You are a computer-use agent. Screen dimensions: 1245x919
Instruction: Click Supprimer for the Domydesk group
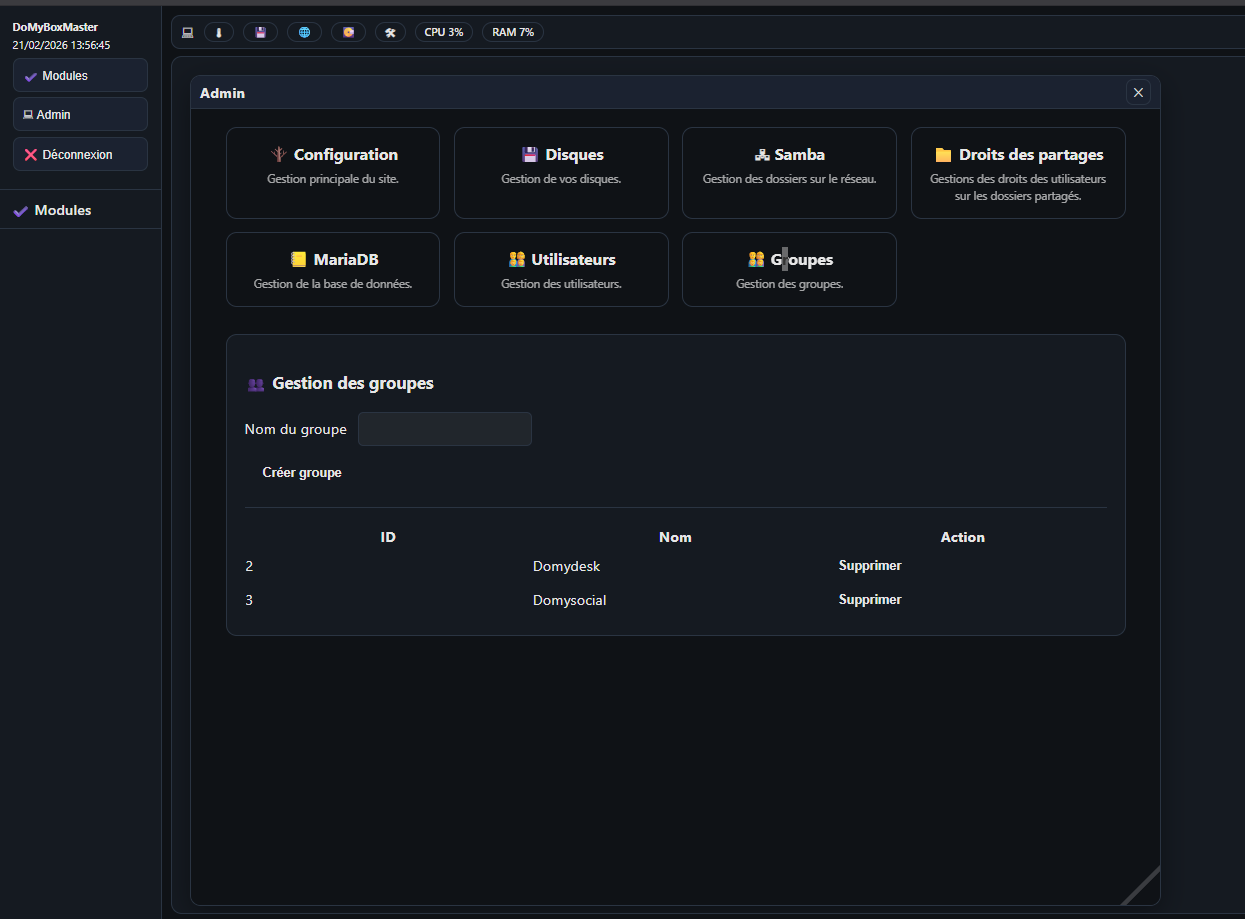(870, 566)
